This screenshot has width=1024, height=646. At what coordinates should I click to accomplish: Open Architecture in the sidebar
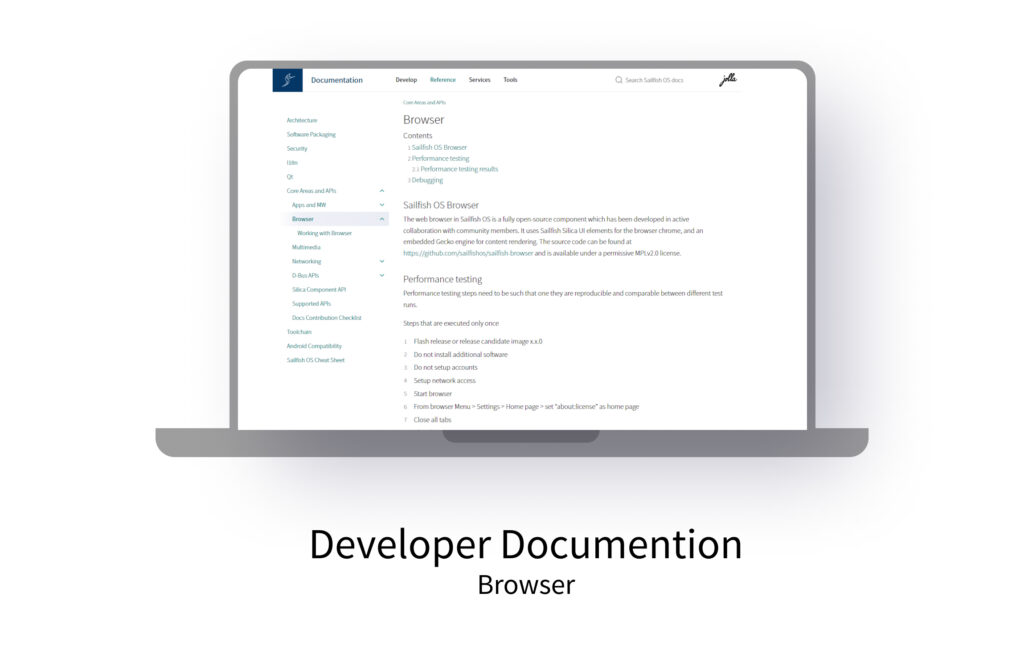click(302, 120)
